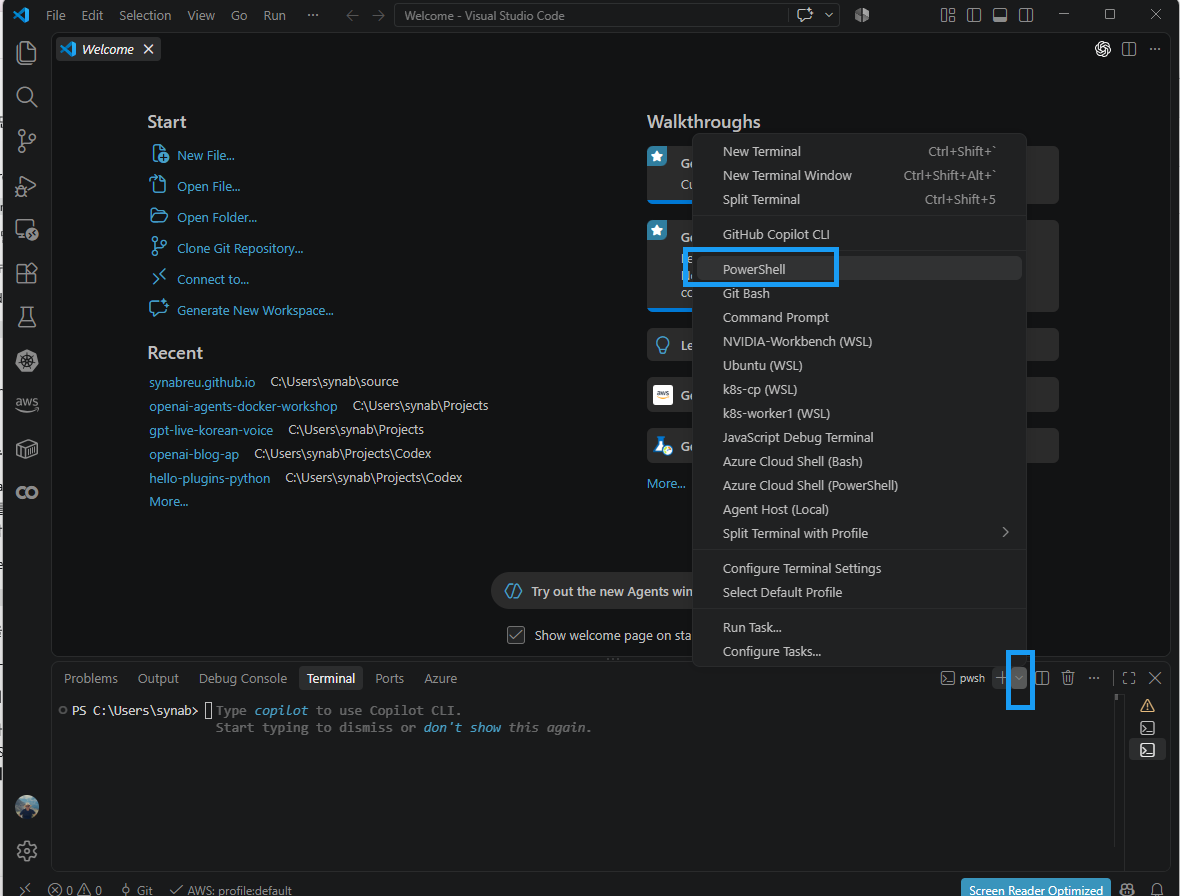Click the Accounts avatar icon
The image size is (1180, 896).
click(x=26, y=806)
